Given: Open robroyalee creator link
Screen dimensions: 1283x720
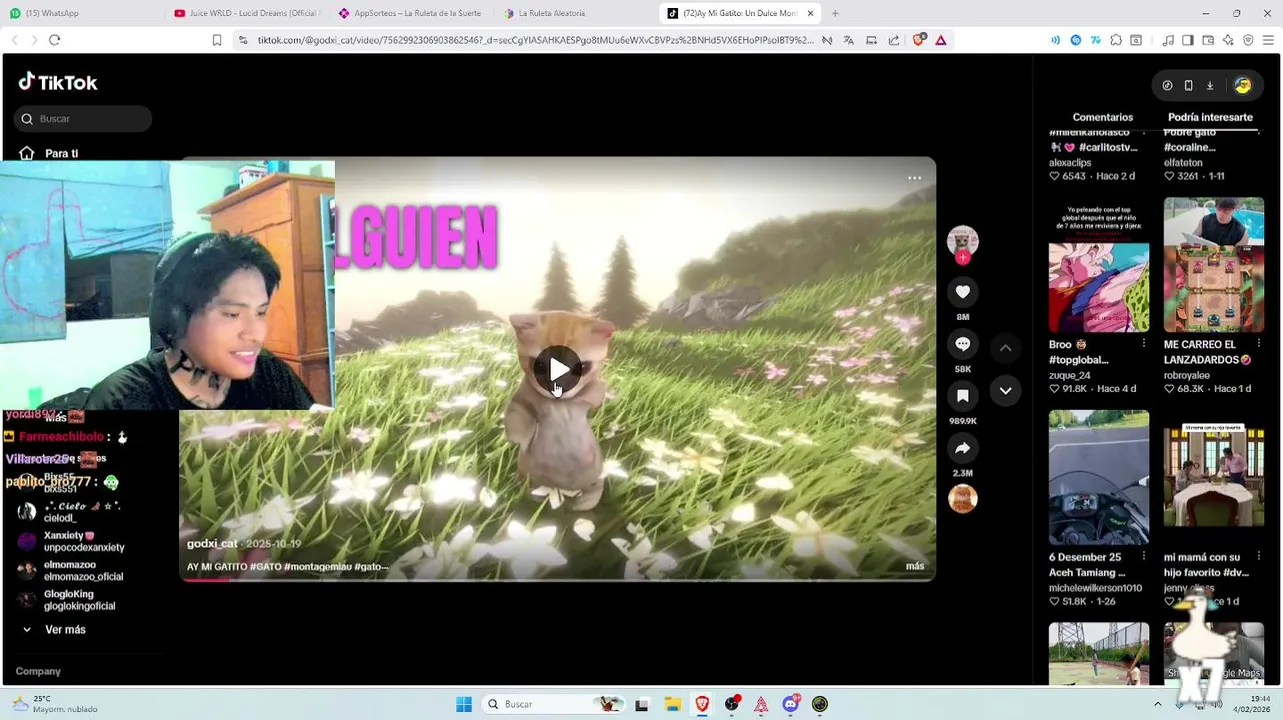Looking at the screenshot, I should pos(1187,375).
